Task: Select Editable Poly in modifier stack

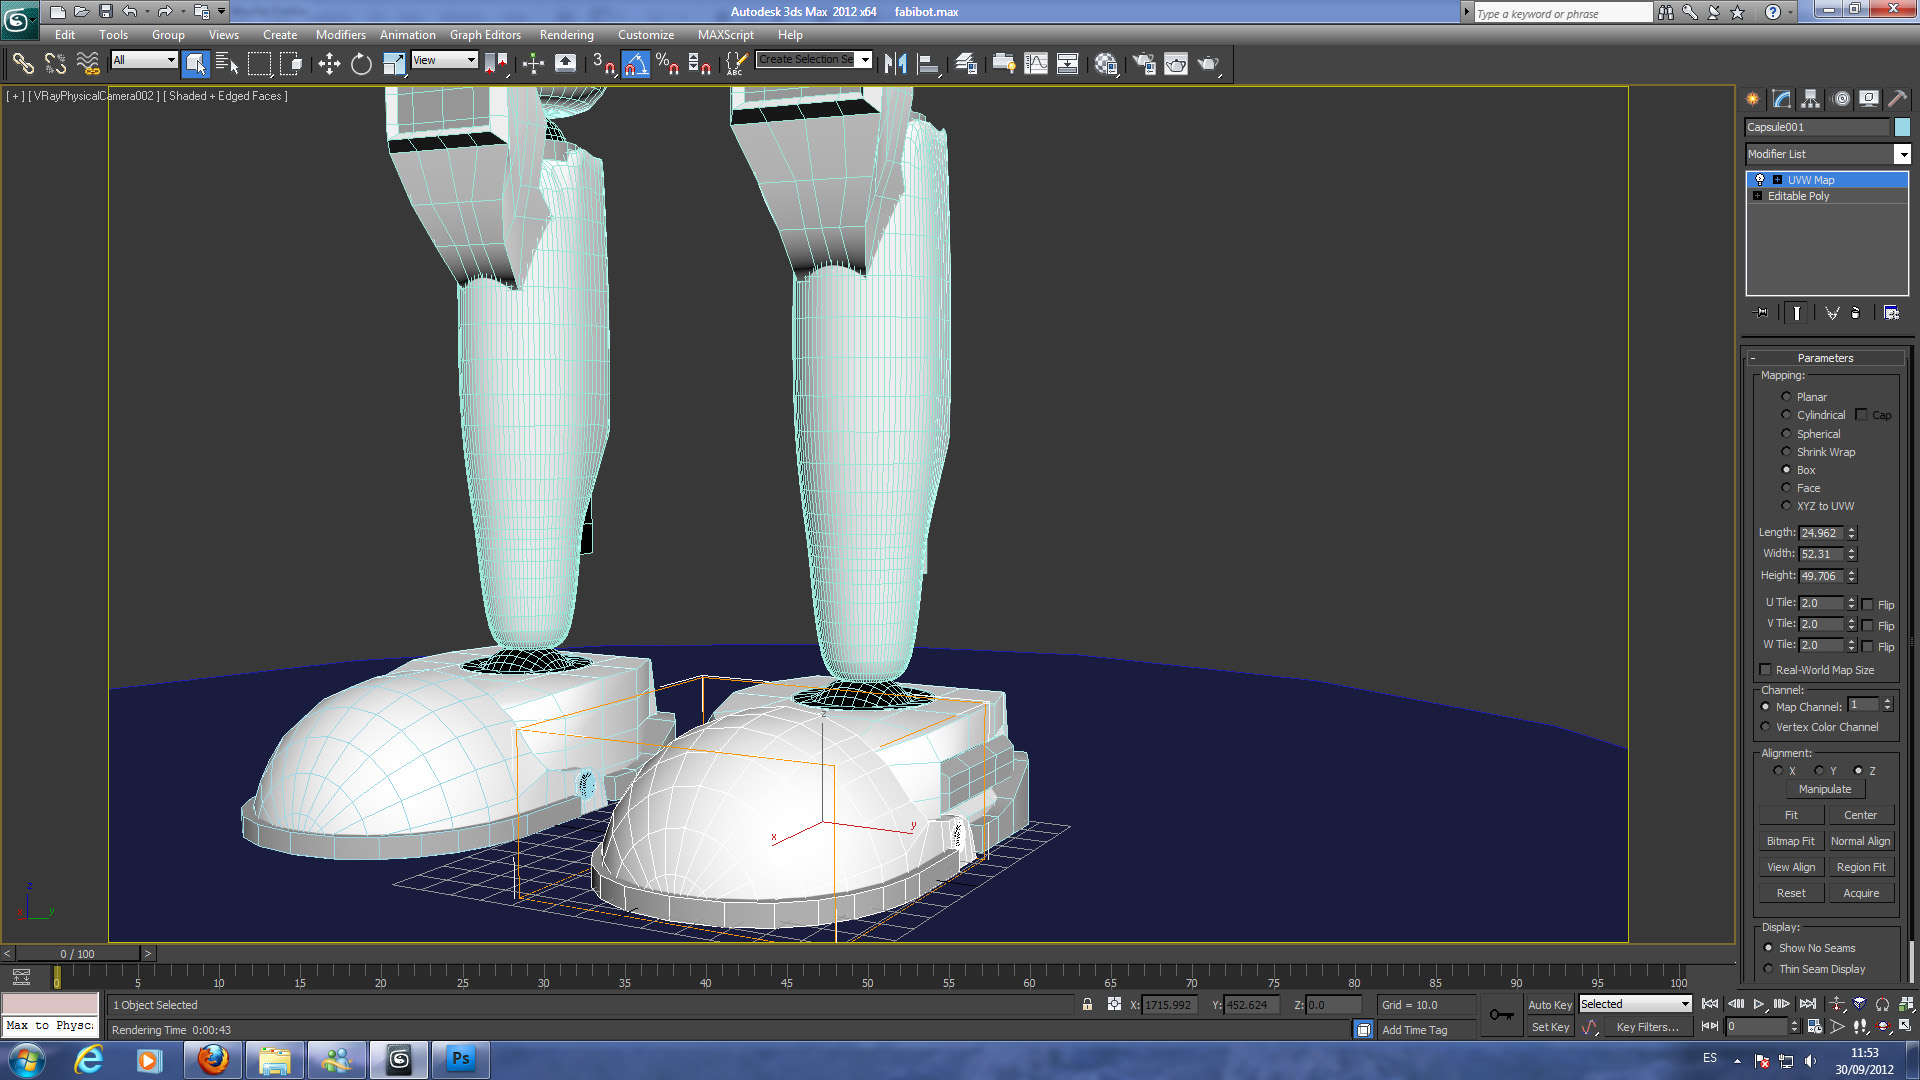Action: point(1798,196)
